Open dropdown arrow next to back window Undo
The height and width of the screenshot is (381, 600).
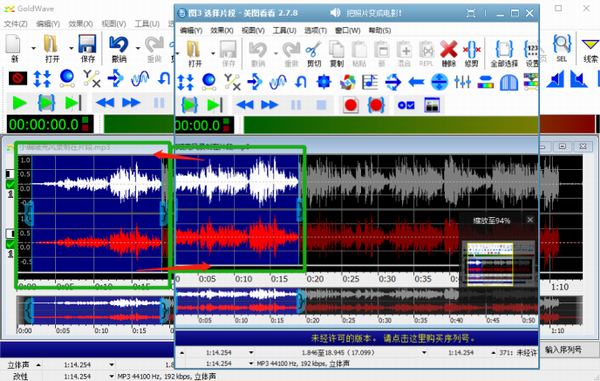(138, 48)
